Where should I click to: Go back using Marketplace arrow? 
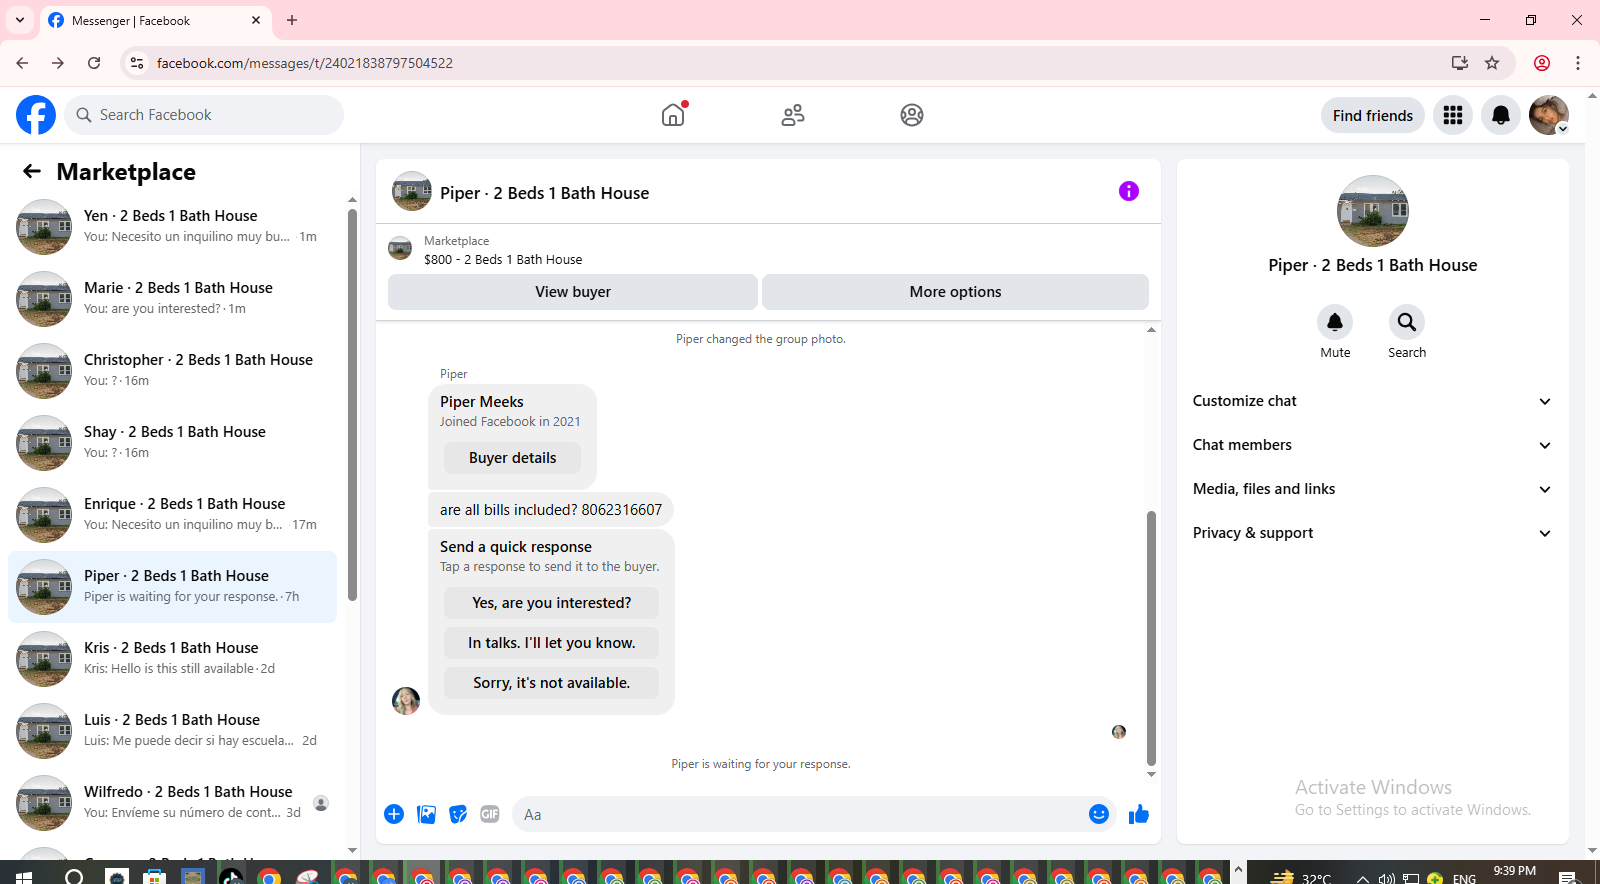click(32, 171)
